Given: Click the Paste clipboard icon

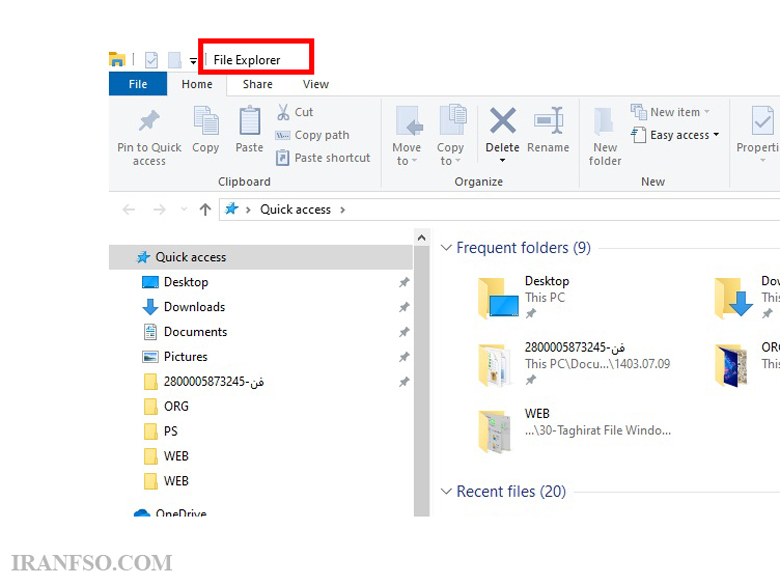Looking at the screenshot, I should pyautogui.click(x=249, y=121).
